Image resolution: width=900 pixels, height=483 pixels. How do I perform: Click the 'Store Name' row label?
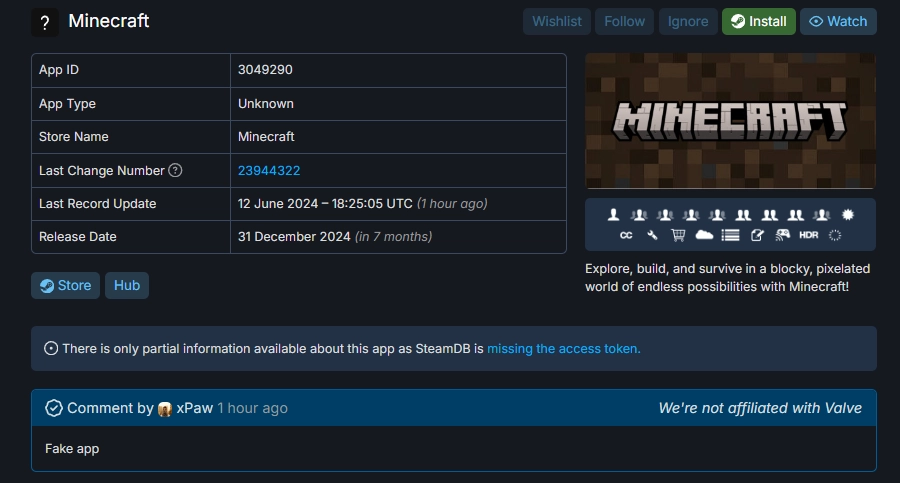[73, 137]
